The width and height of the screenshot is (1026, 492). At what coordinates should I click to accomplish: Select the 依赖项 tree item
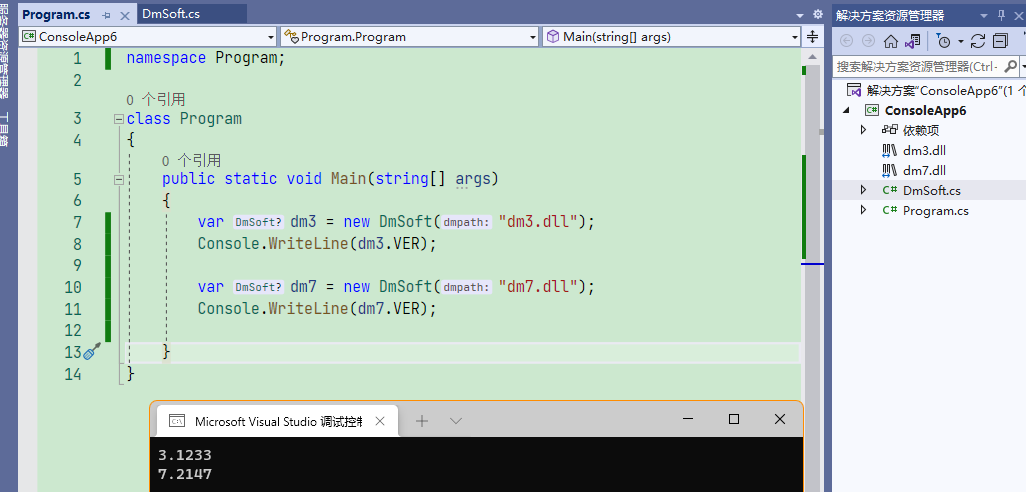(921, 130)
